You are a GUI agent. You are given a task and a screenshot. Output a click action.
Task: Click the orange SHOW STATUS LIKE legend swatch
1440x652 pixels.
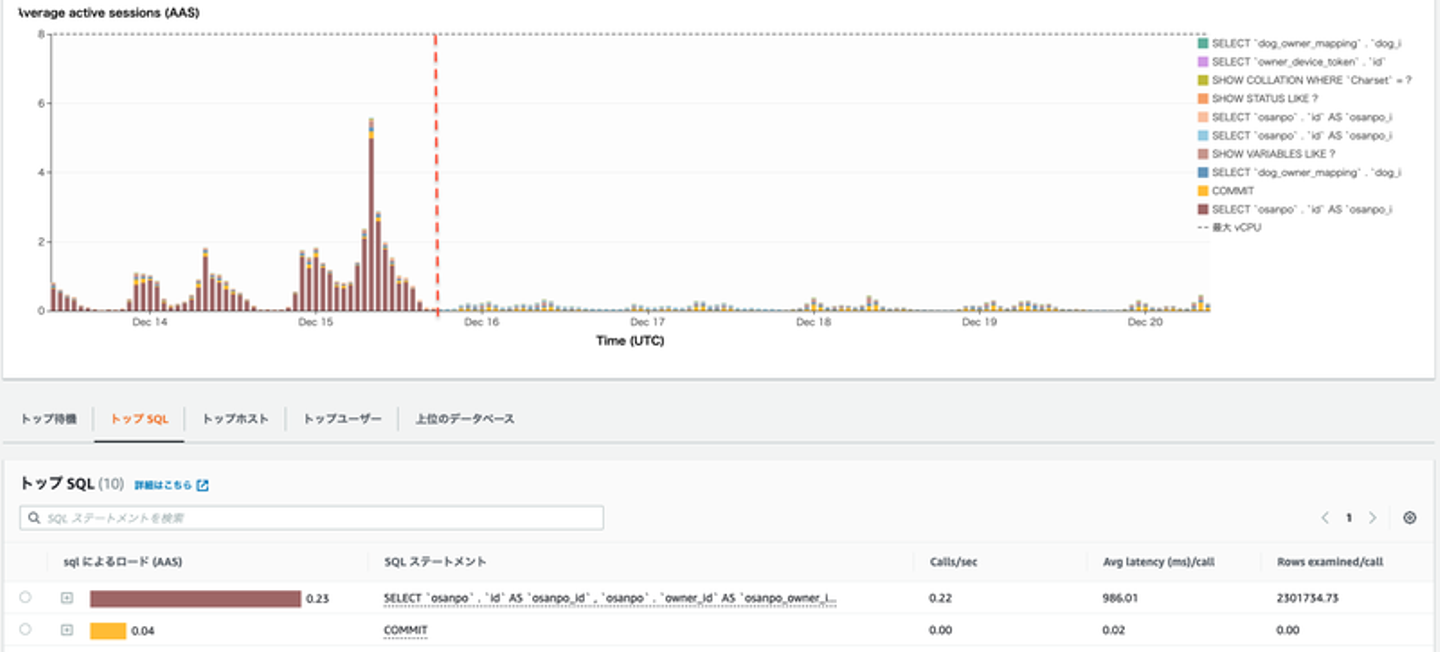pos(1203,99)
